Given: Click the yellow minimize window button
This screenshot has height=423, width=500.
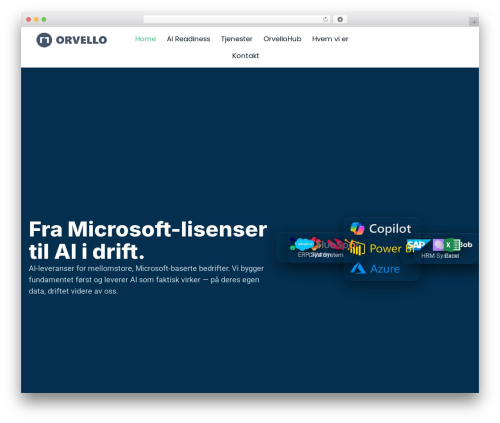Looking at the screenshot, I should coord(36,20).
